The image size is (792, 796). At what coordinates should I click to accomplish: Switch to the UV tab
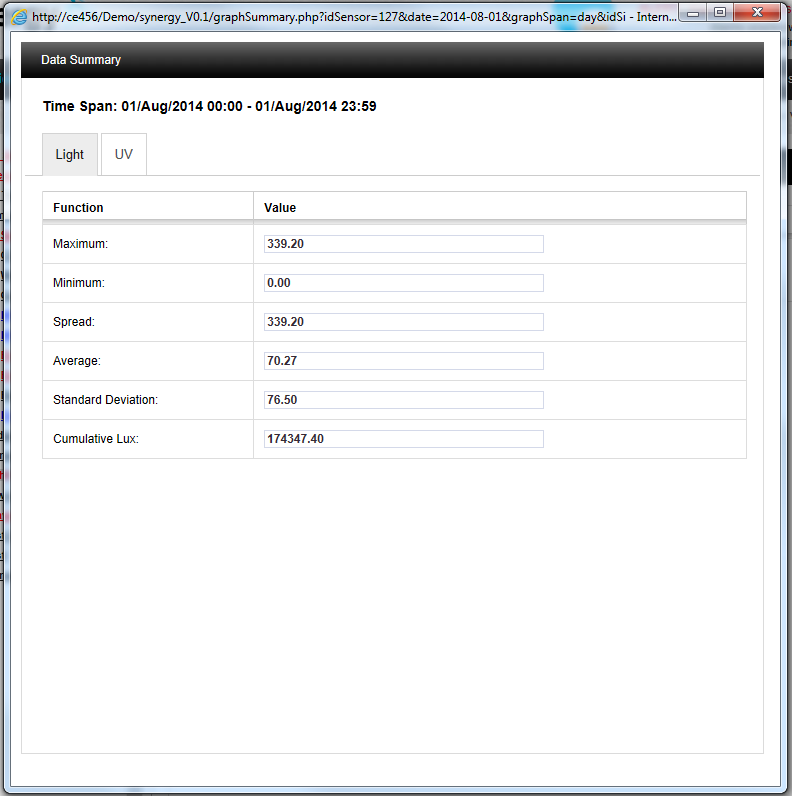[124, 155]
